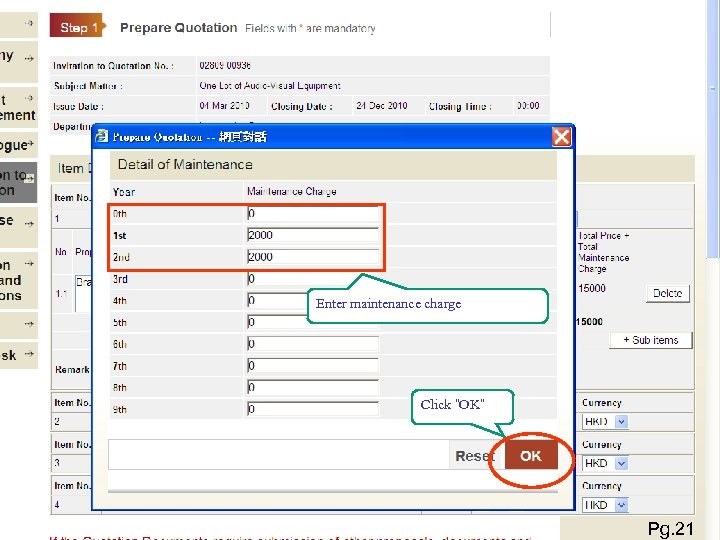Click the 8th year maintenance charge field
Image resolution: width=720 pixels, height=540 pixels.
tap(313, 387)
